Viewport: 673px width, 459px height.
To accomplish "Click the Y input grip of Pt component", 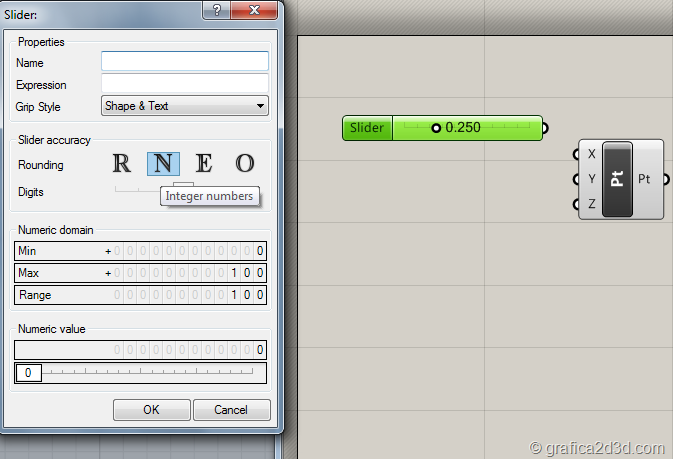I will click(578, 180).
